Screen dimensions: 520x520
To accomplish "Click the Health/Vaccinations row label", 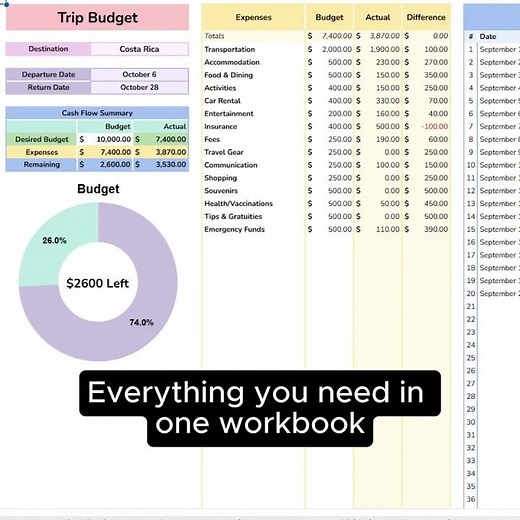I will click(238, 204).
